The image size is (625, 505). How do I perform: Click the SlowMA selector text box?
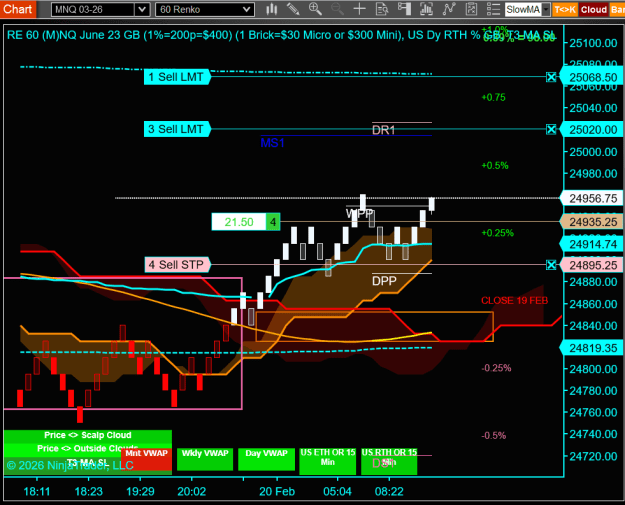[x=523, y=10]
